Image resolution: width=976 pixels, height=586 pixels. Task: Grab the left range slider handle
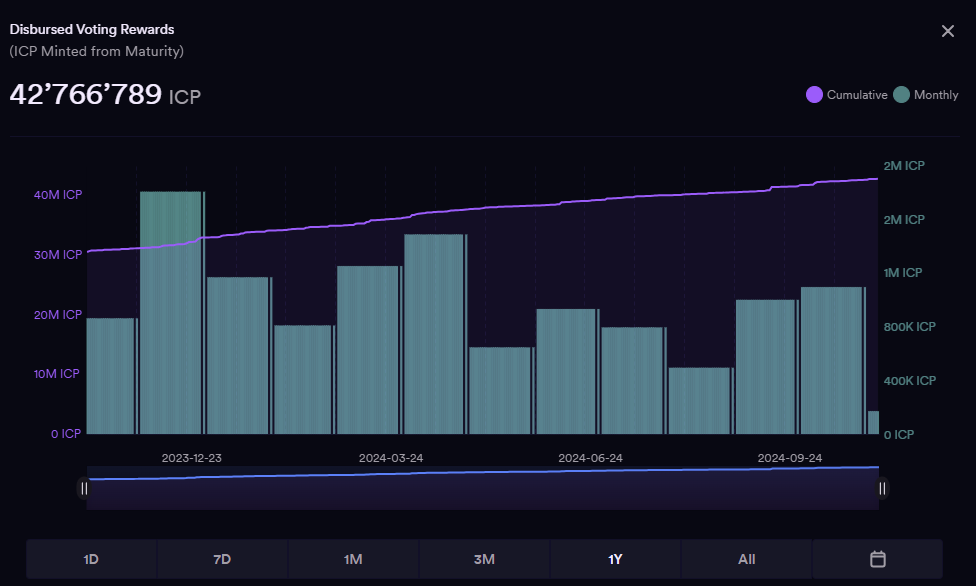click(84, 488)
